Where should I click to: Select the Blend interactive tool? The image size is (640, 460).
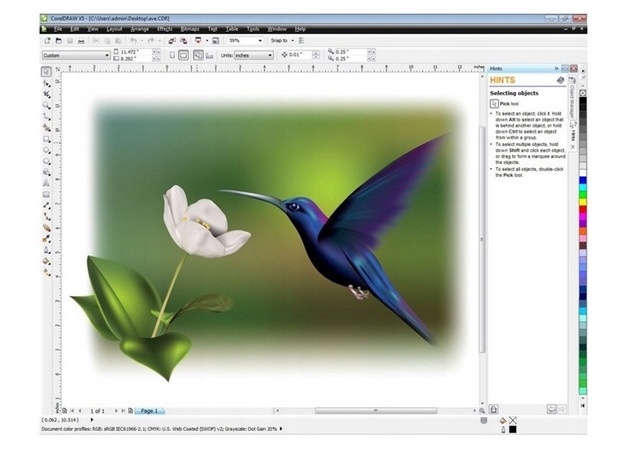(47, 228)
